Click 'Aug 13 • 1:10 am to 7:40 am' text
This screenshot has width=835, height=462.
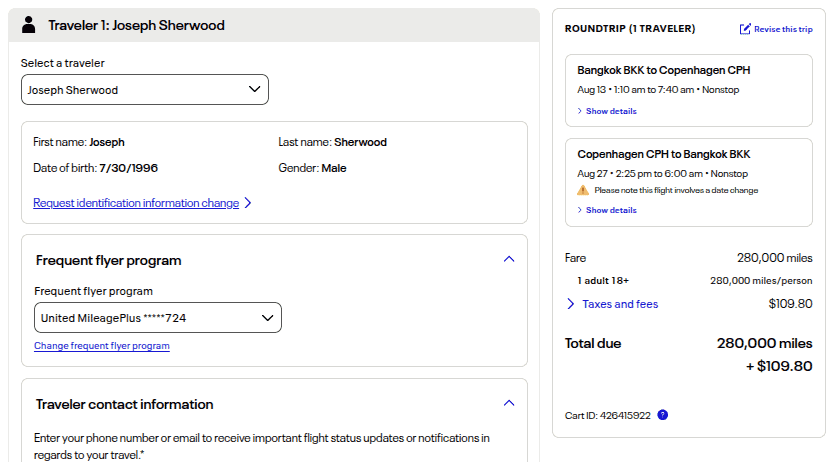point(635,90)
